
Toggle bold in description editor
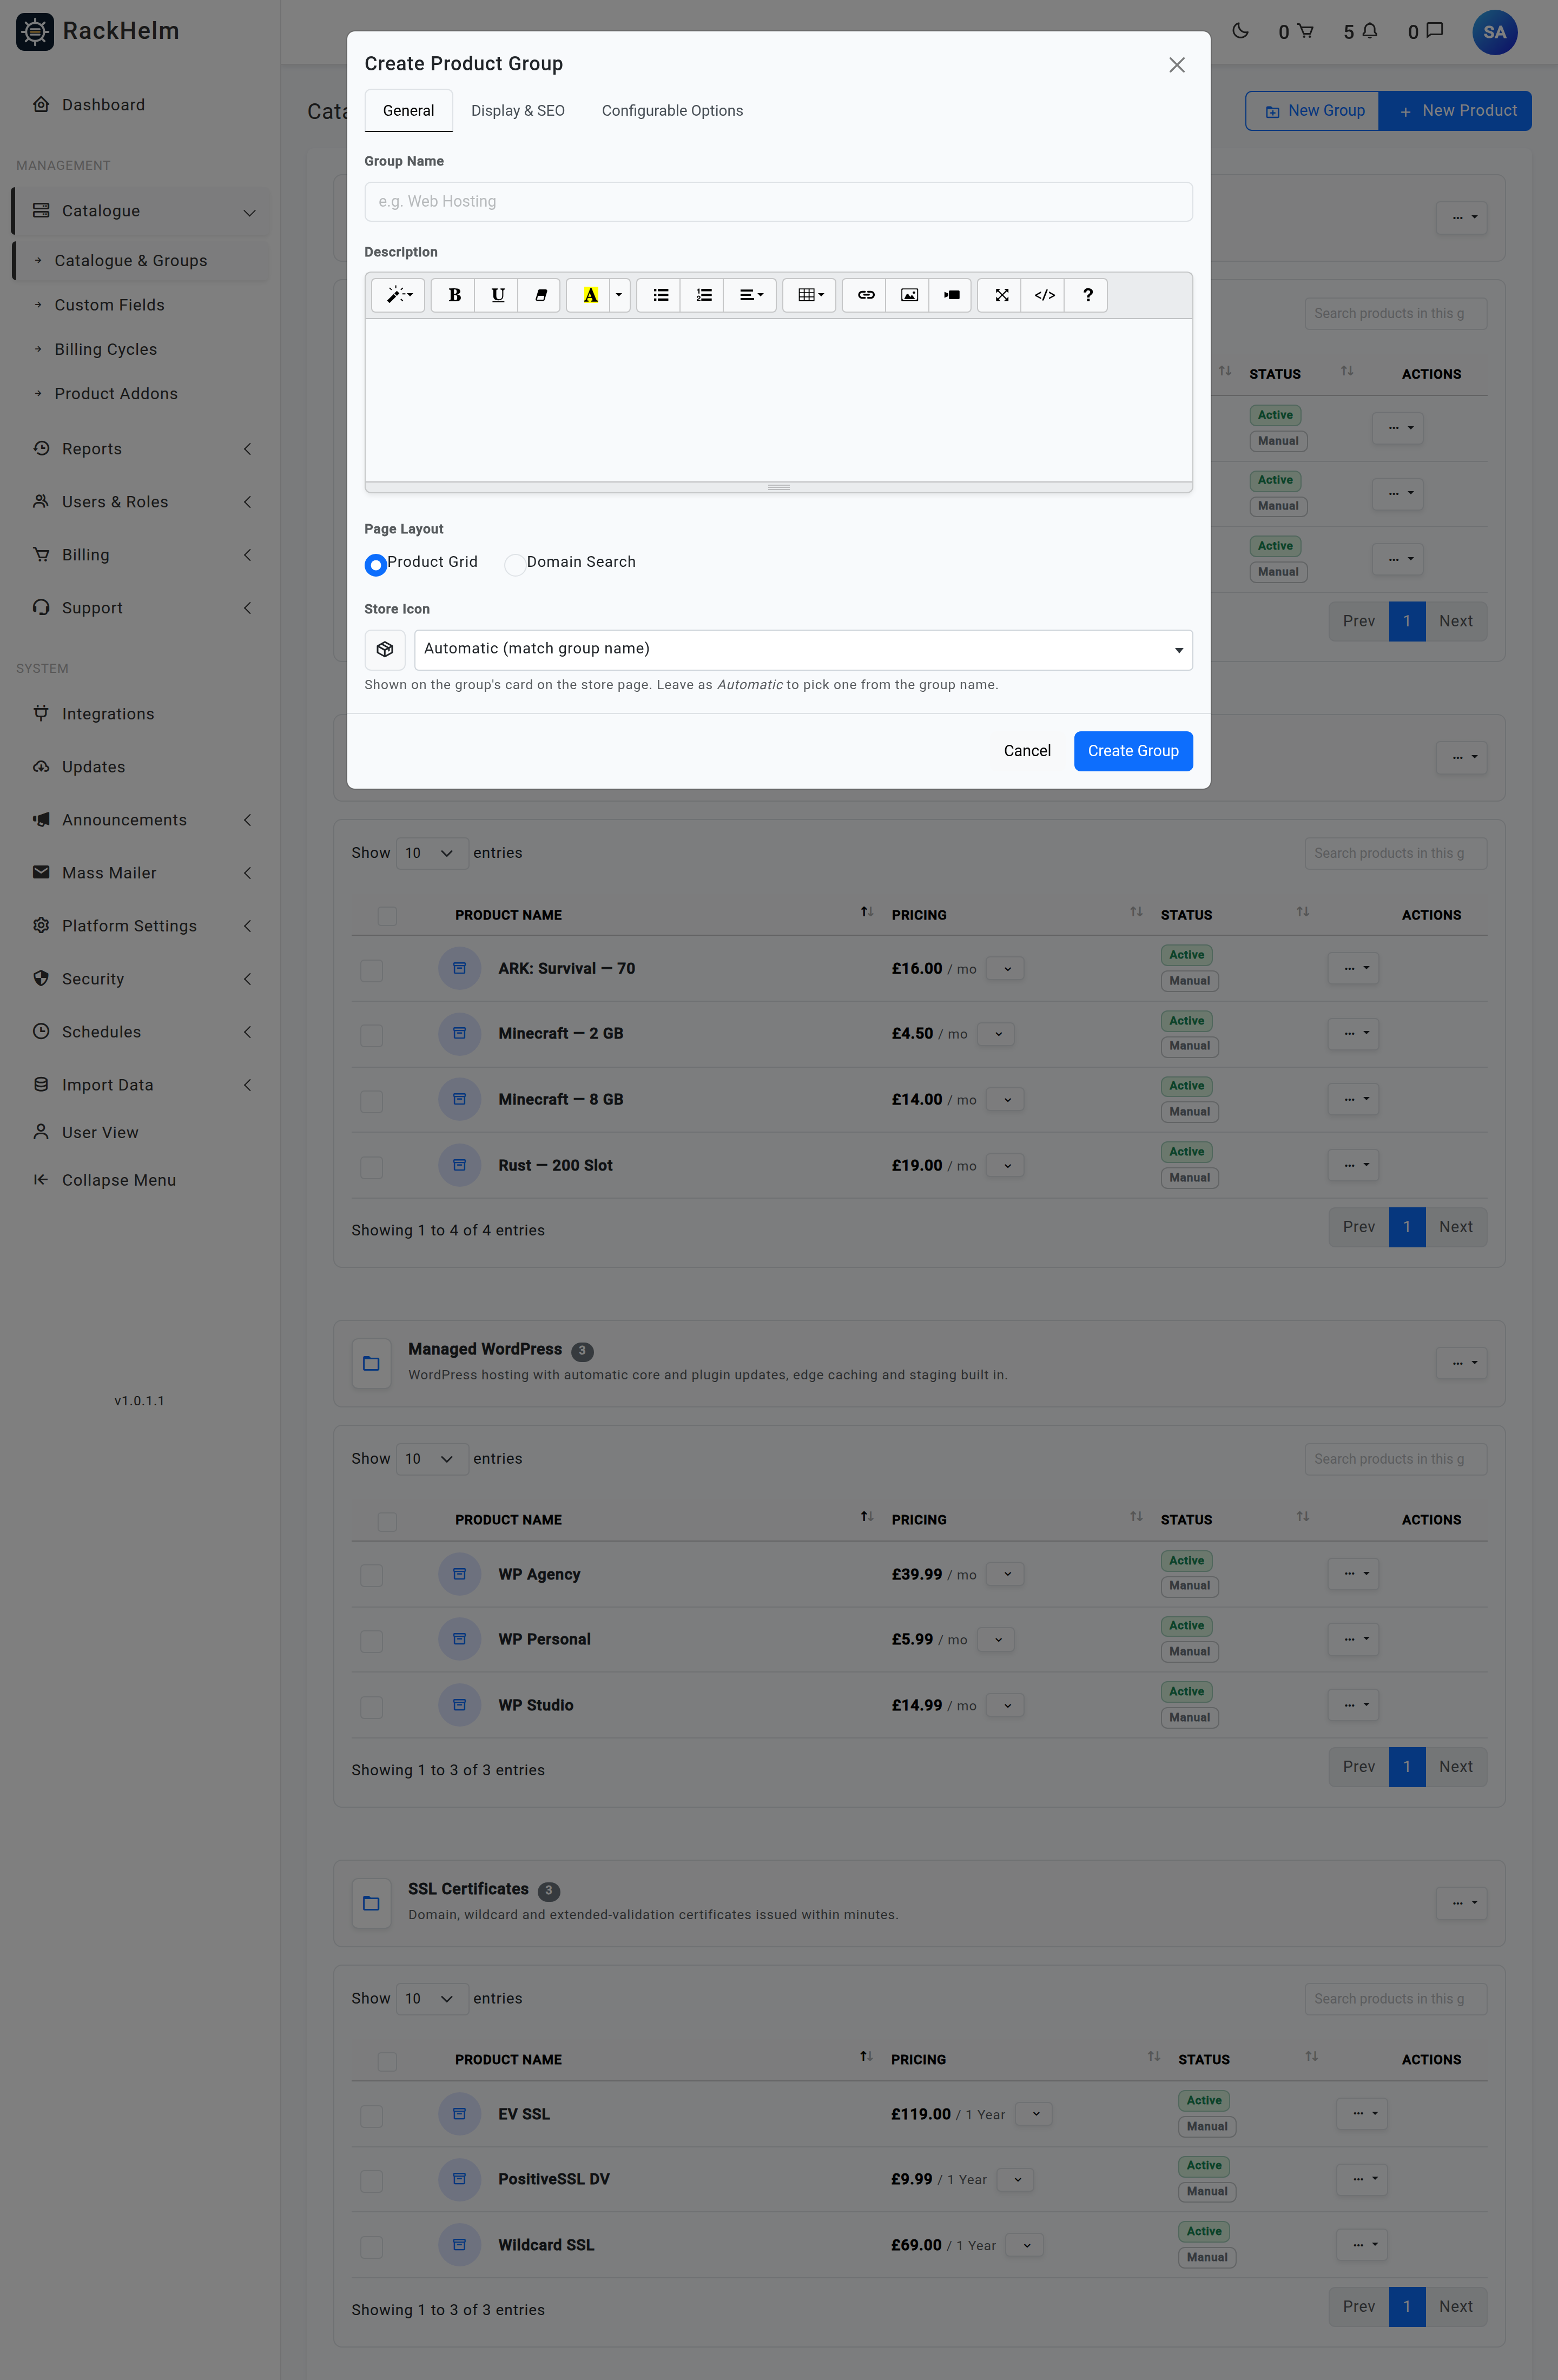coord(454,295)
